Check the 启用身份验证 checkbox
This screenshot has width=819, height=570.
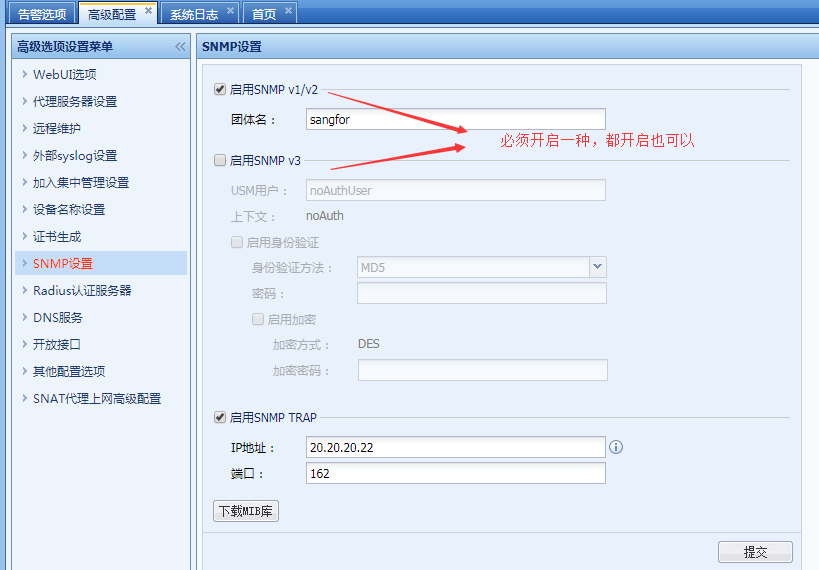[x=237, y=242]
